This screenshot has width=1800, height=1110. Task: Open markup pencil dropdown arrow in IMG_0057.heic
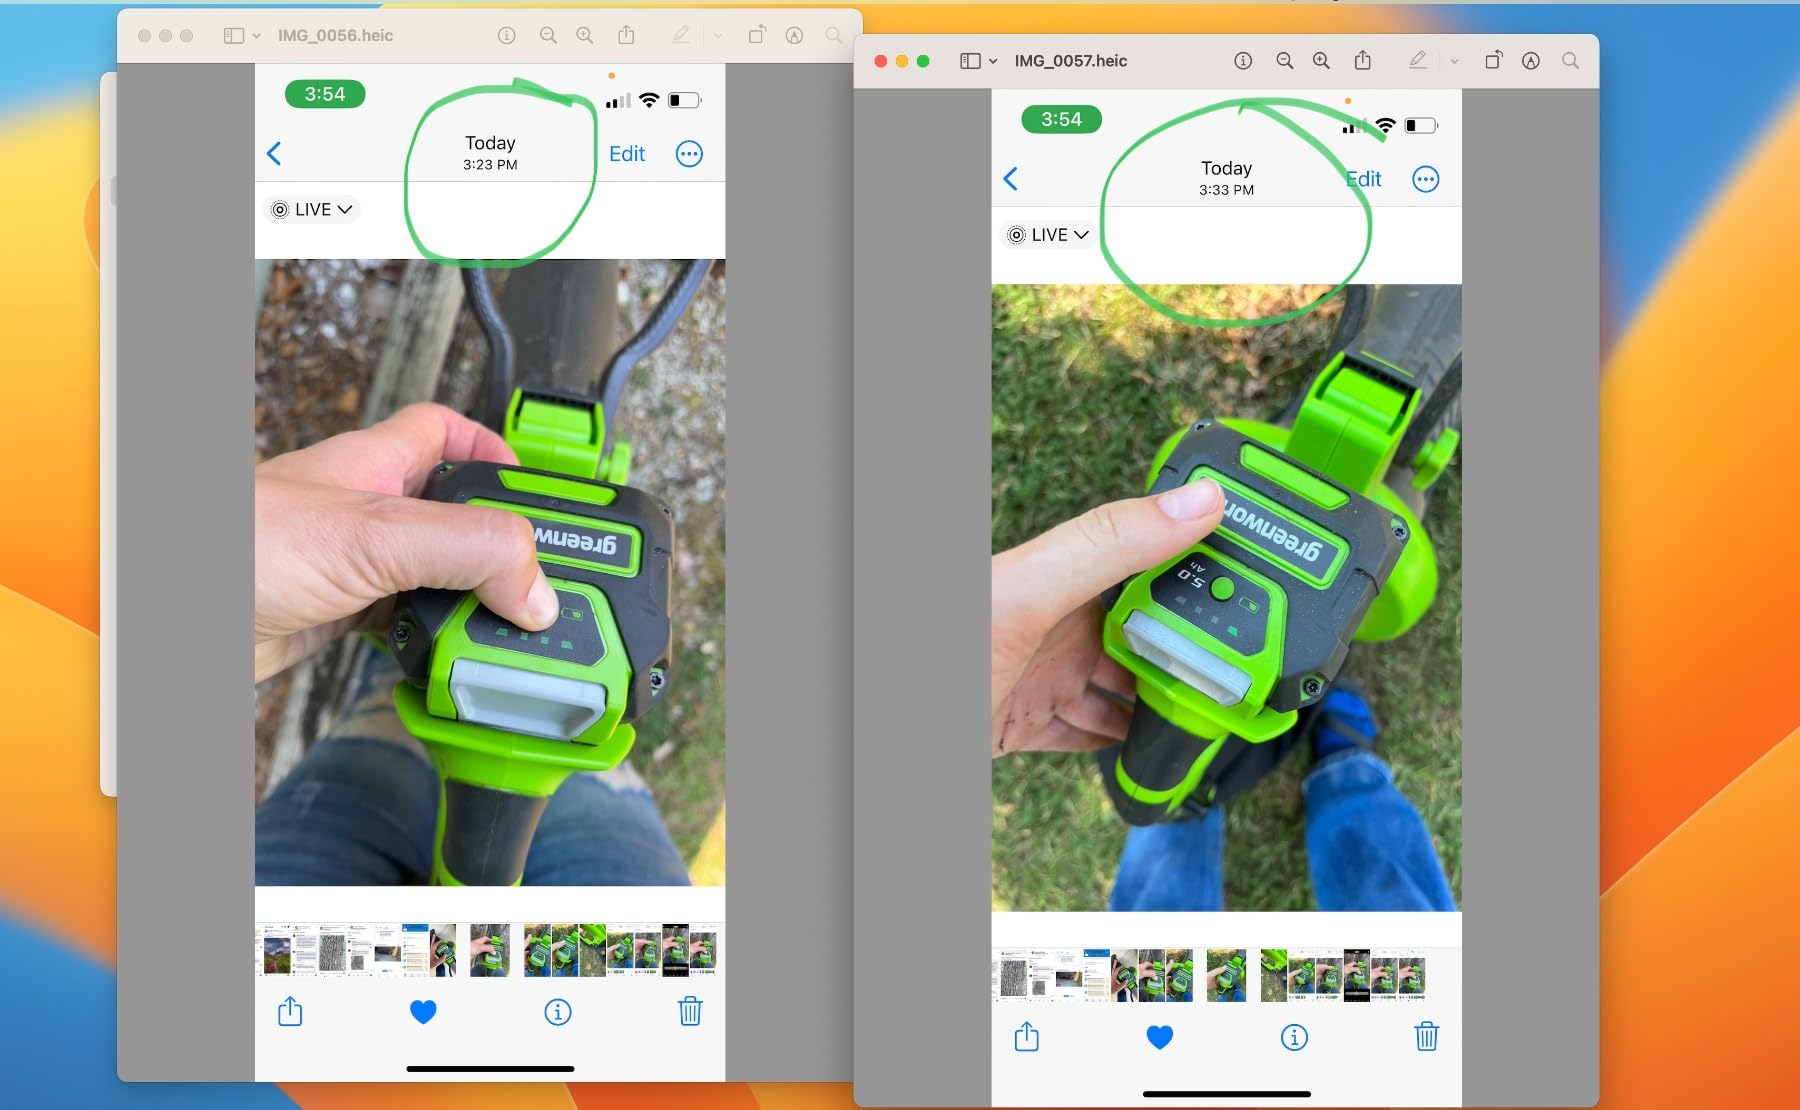click(x=1454, y=62)
